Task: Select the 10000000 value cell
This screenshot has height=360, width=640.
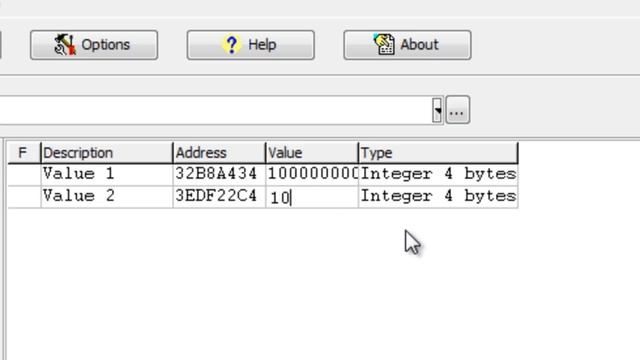Action: pos(312,174)
